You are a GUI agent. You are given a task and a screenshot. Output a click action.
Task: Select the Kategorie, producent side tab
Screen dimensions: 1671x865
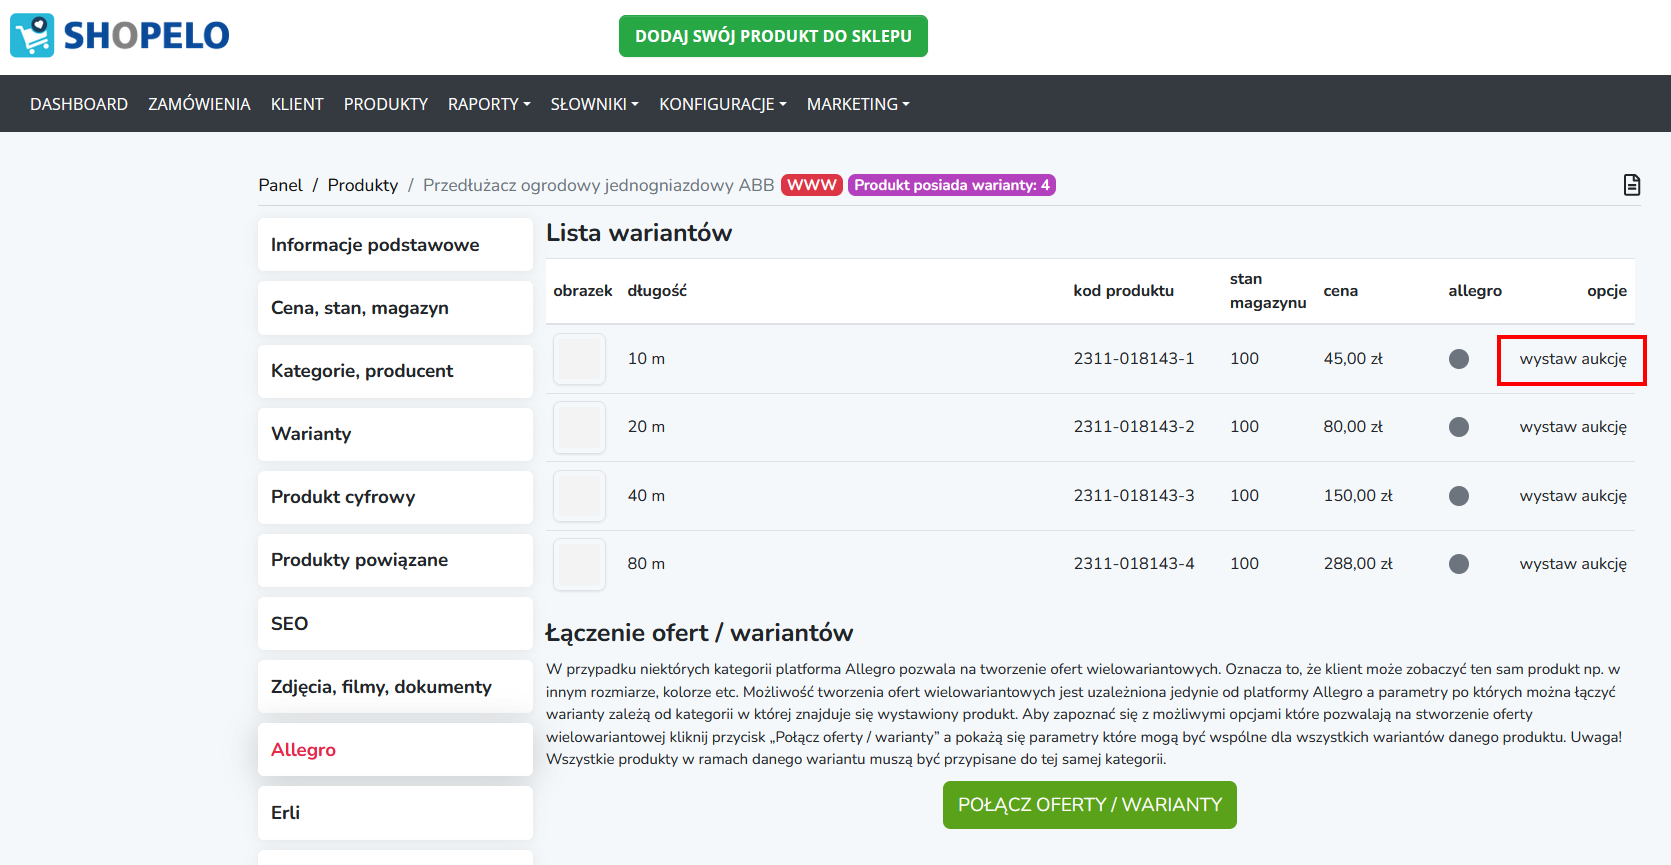click(x=395, y=371)
